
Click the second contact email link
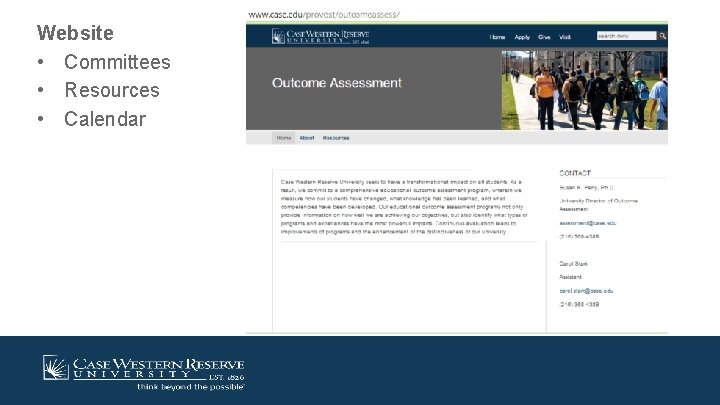pos(586,291)
